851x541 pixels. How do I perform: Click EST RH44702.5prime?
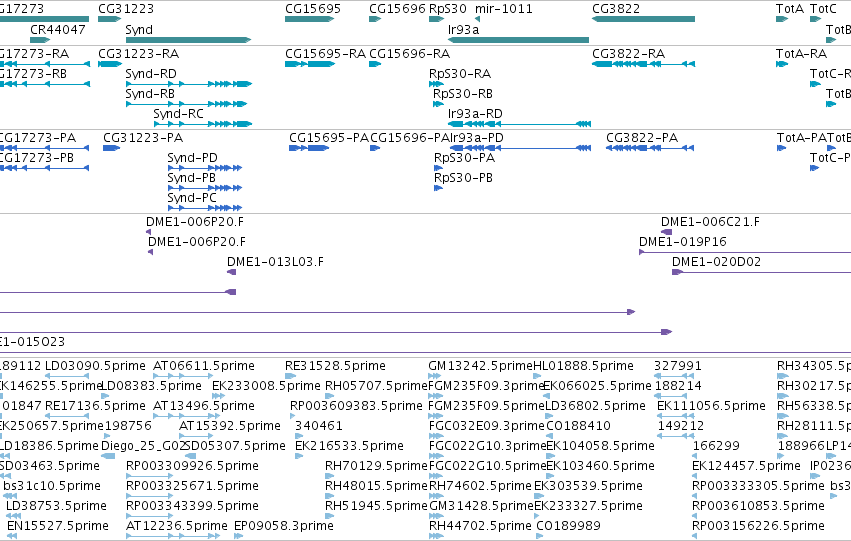coord(436,536)
